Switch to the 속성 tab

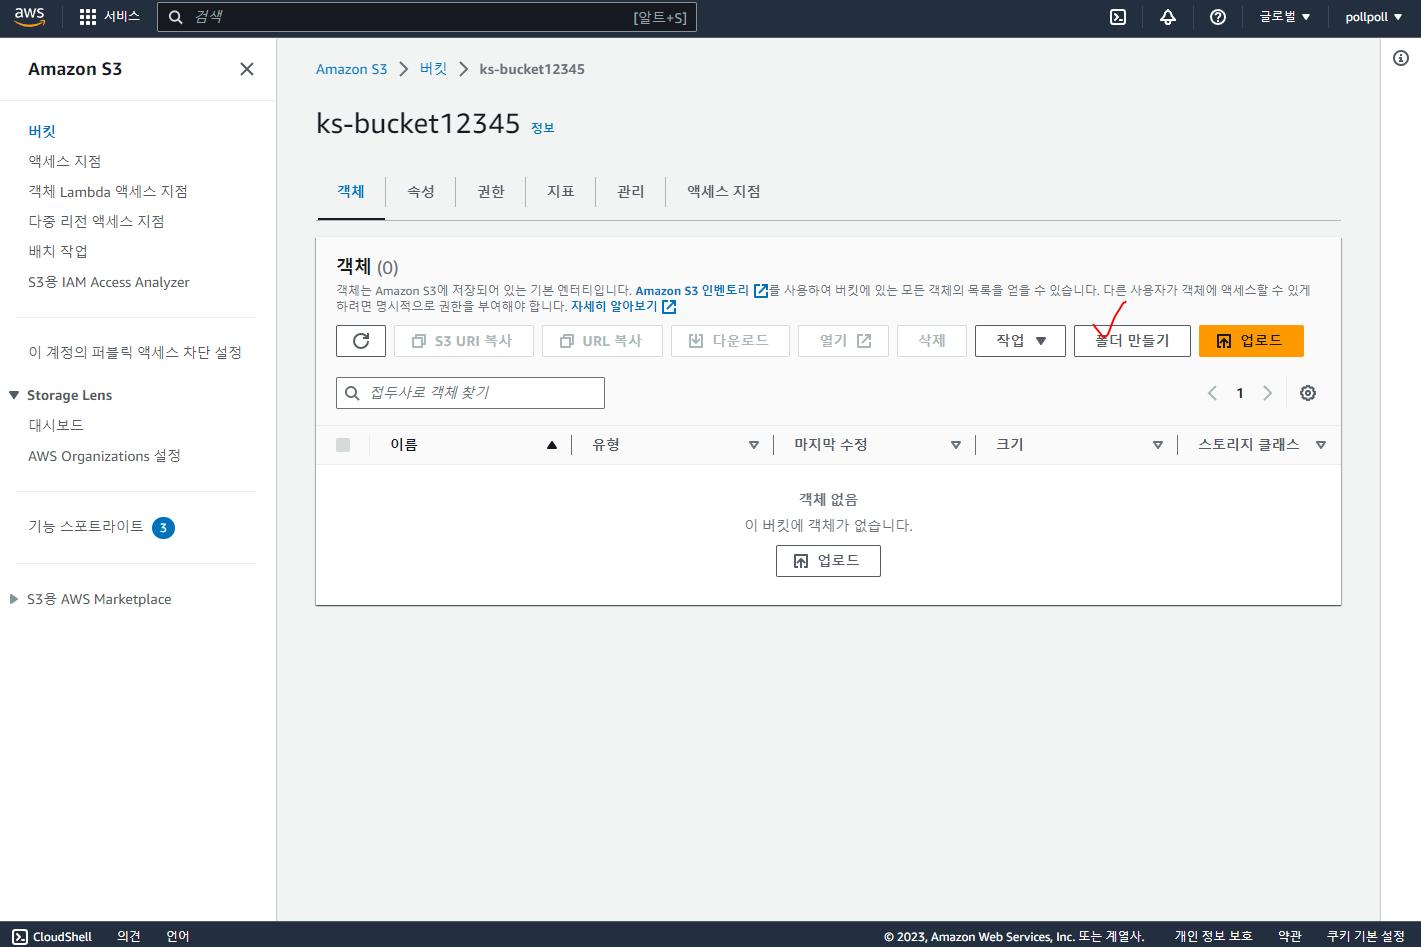tap(421, 191)
